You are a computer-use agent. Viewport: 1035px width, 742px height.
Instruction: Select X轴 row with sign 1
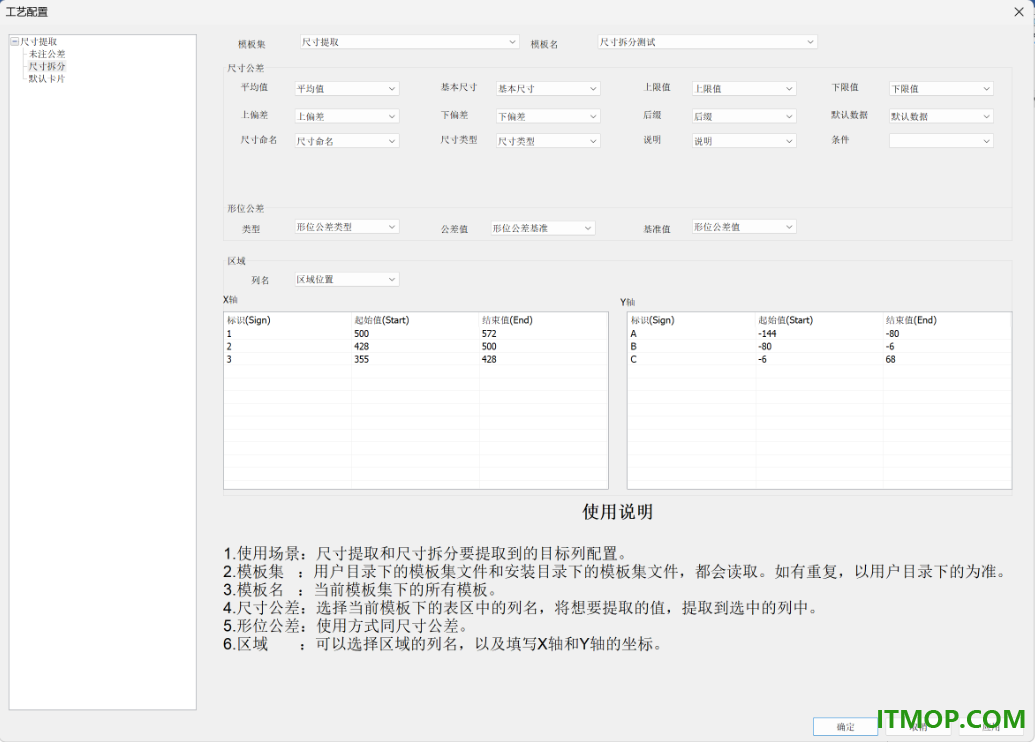(x=416, y=334)
